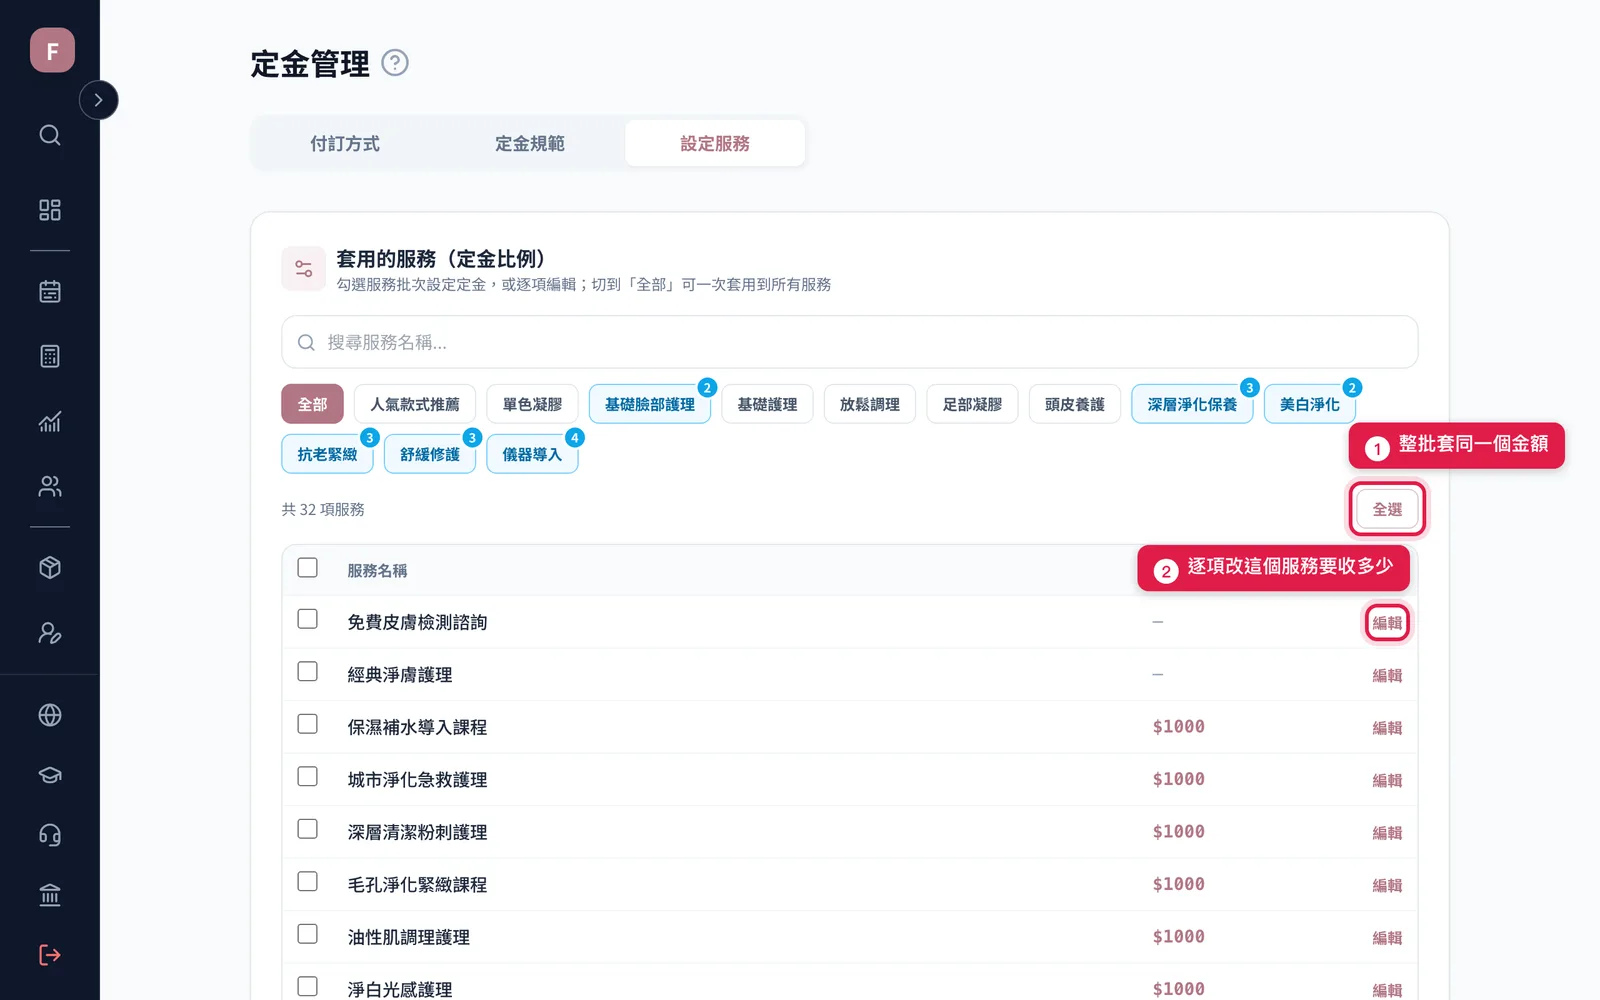Viewport: 1600px width, 1000px height.
Task: Open the calendar icon in sidebar
Action: click(x=50, y=291)
